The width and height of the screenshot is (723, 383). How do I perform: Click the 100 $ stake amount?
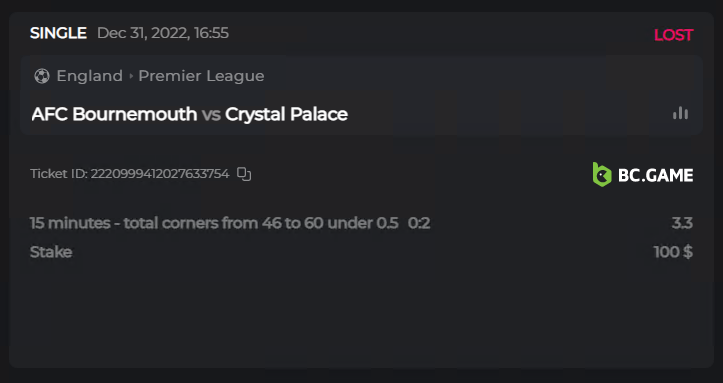click(x=673, y=252)
